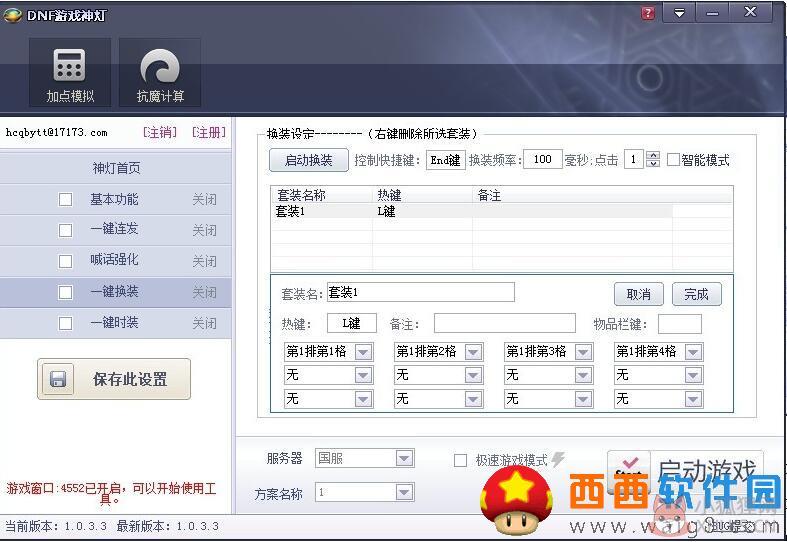Click the account hcqbytt@17173.com text

coord(56,132)
